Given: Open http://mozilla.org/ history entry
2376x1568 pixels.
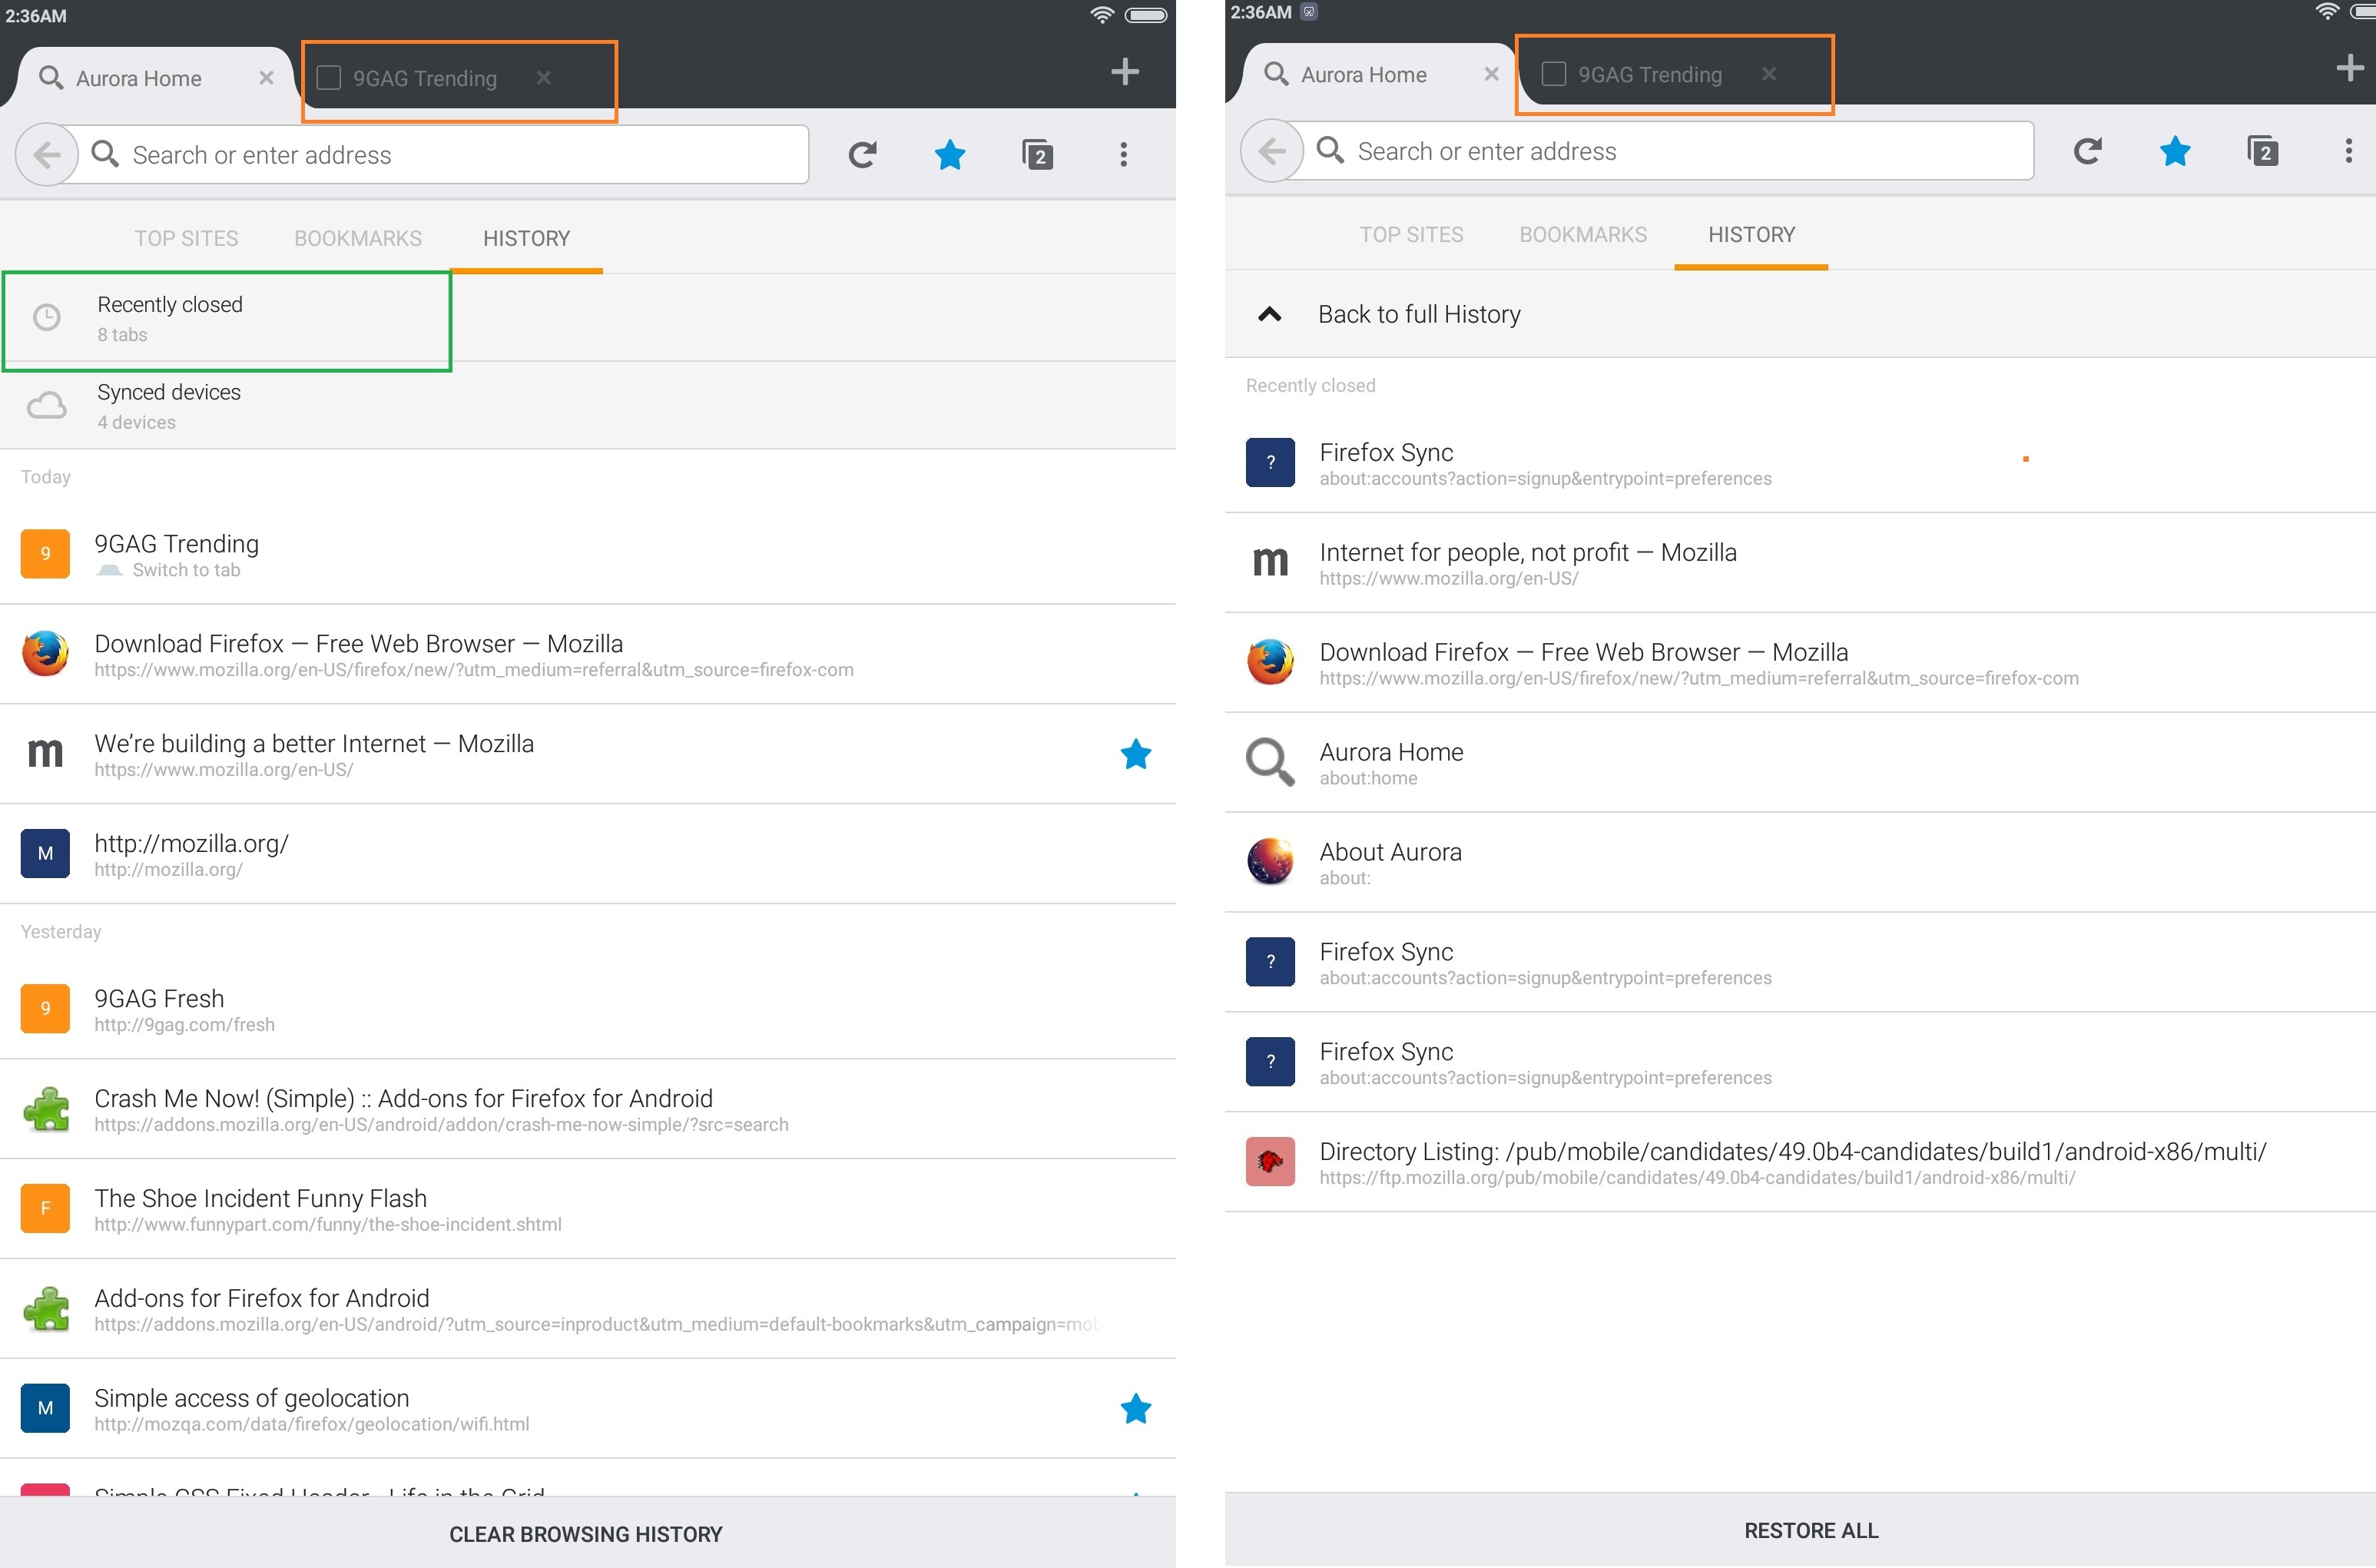Looking at the screenshot, I should coord(587,854).
